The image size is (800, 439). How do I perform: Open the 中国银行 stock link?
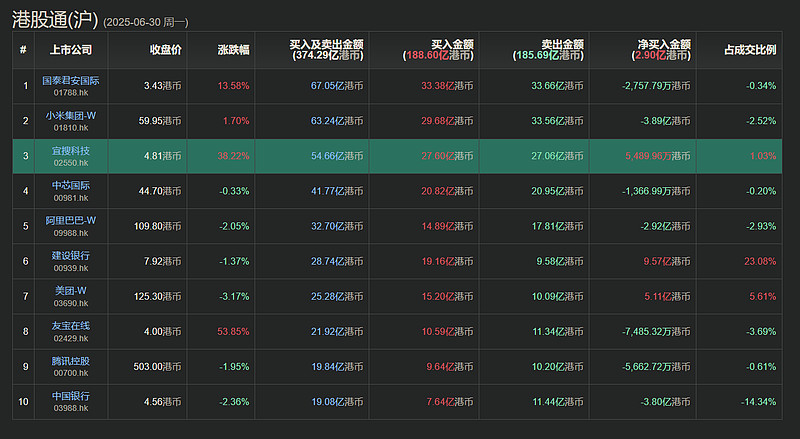(70, 396)
